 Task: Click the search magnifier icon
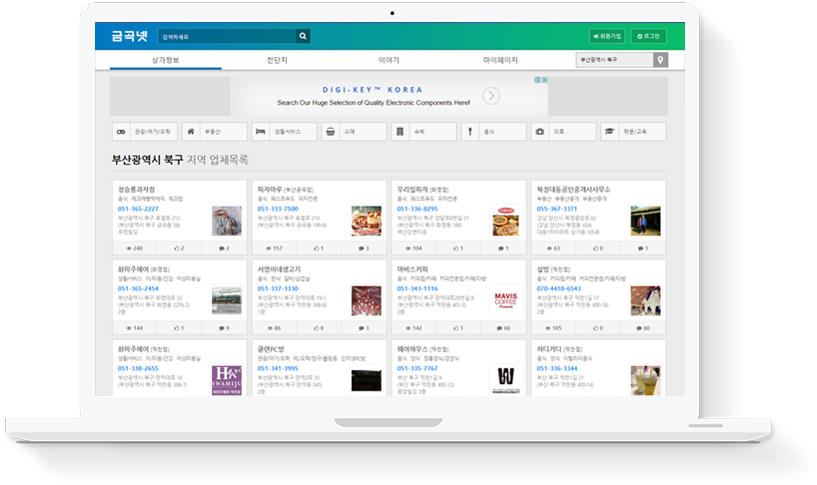[x=303, y=36]
